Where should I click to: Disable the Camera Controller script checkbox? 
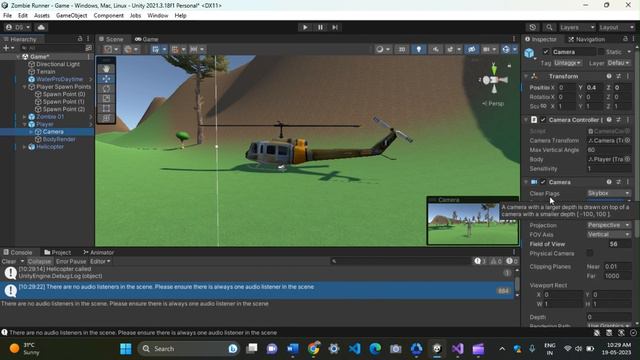pyautogui.click(x=543, y=120)
